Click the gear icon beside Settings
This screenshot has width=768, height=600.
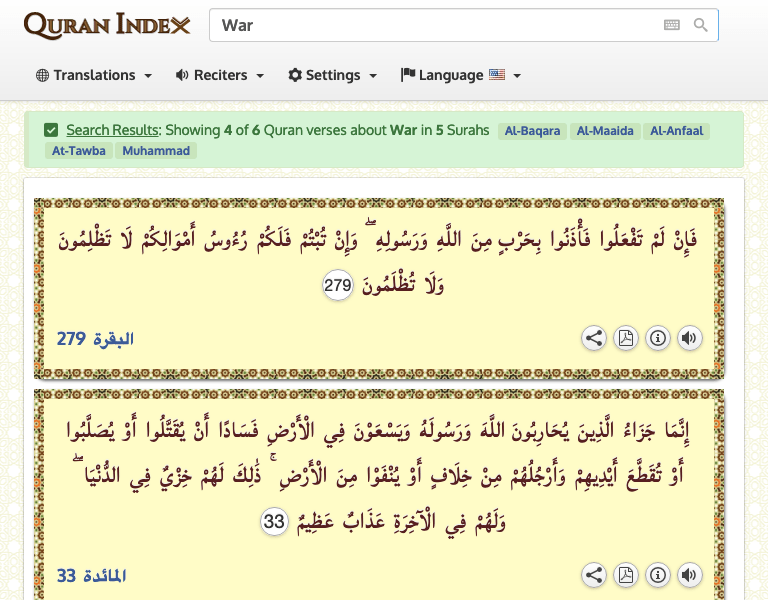295,75
